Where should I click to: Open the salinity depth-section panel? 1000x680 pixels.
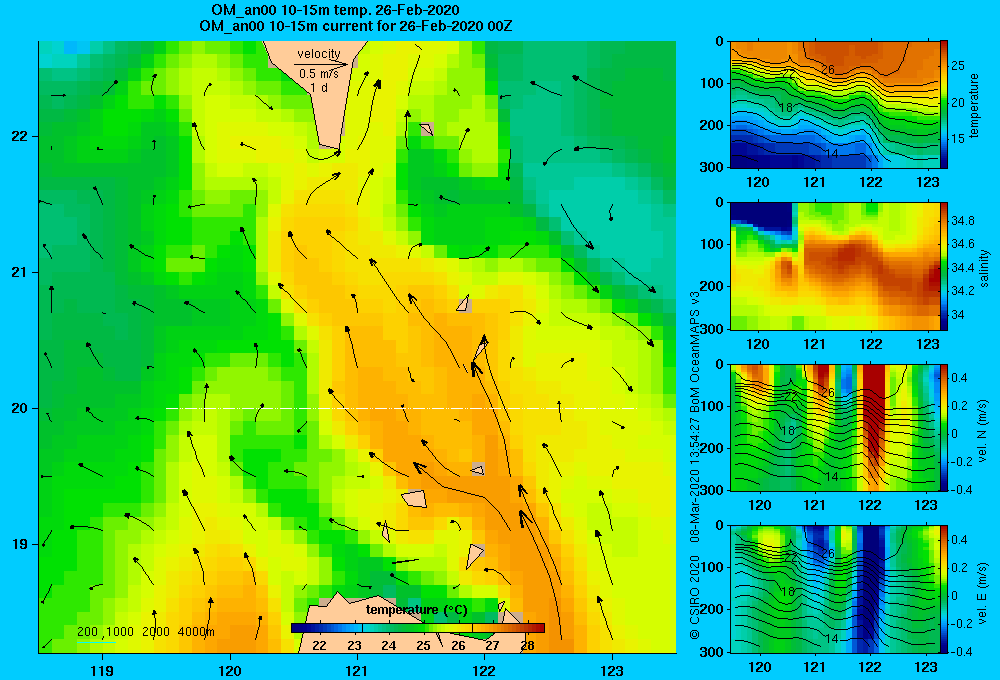coord(834,266)
